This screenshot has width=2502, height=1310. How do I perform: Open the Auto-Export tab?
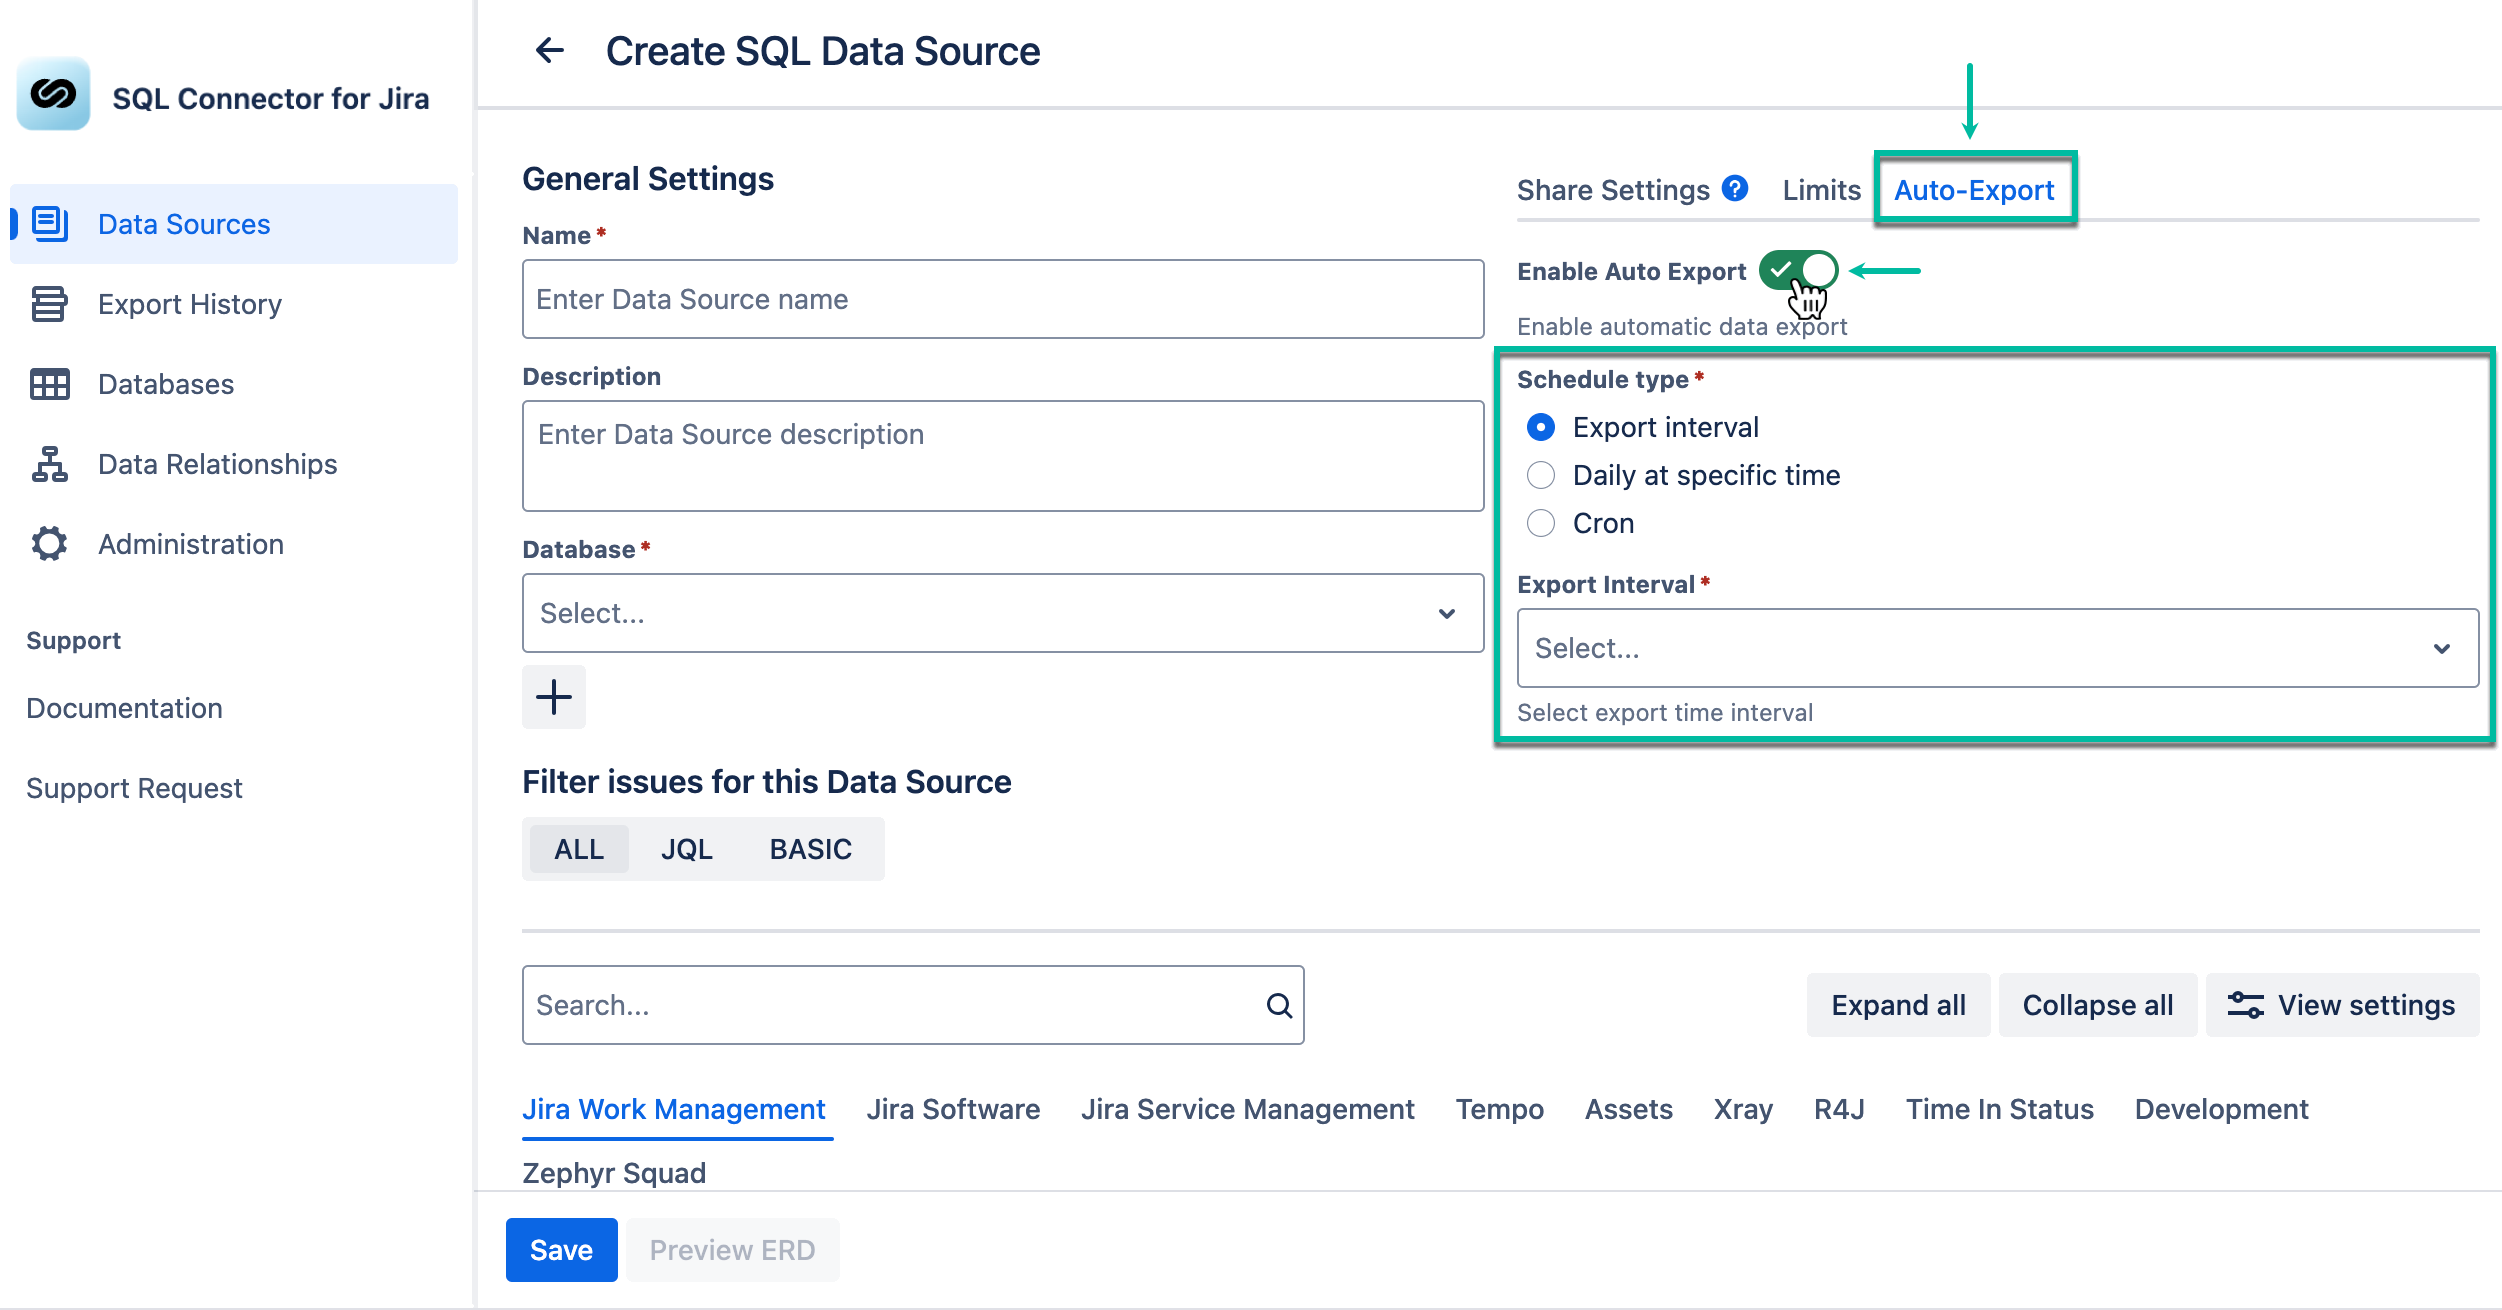[x=1974, y=190]
